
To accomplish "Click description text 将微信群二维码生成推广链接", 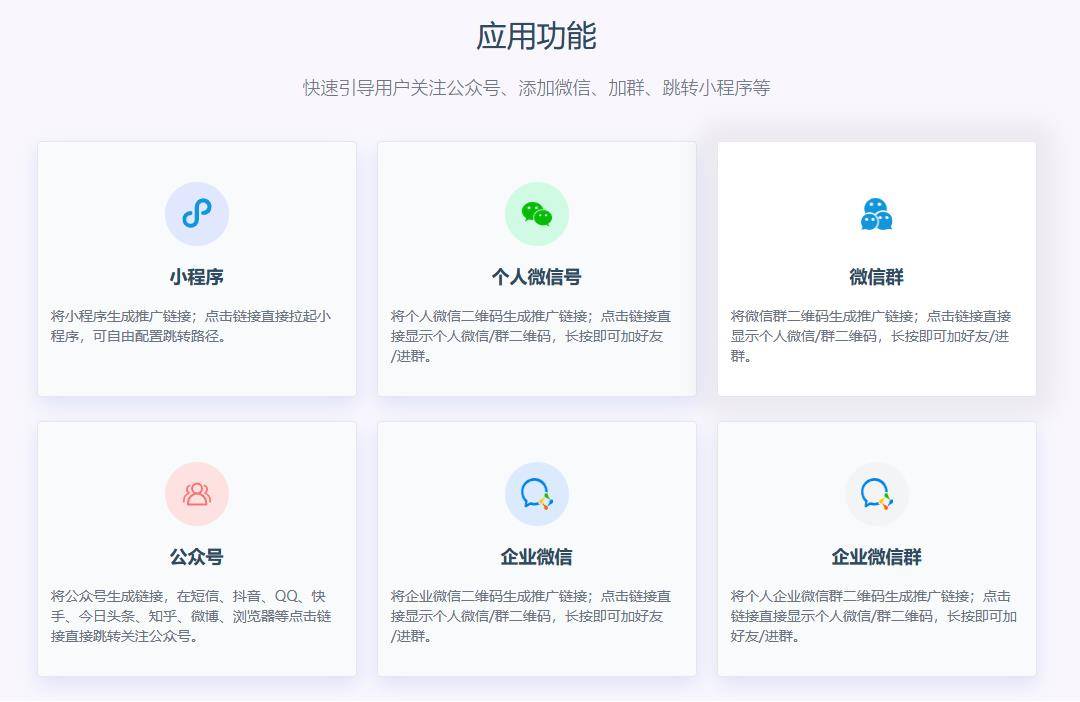I will (x=871, y=336).
